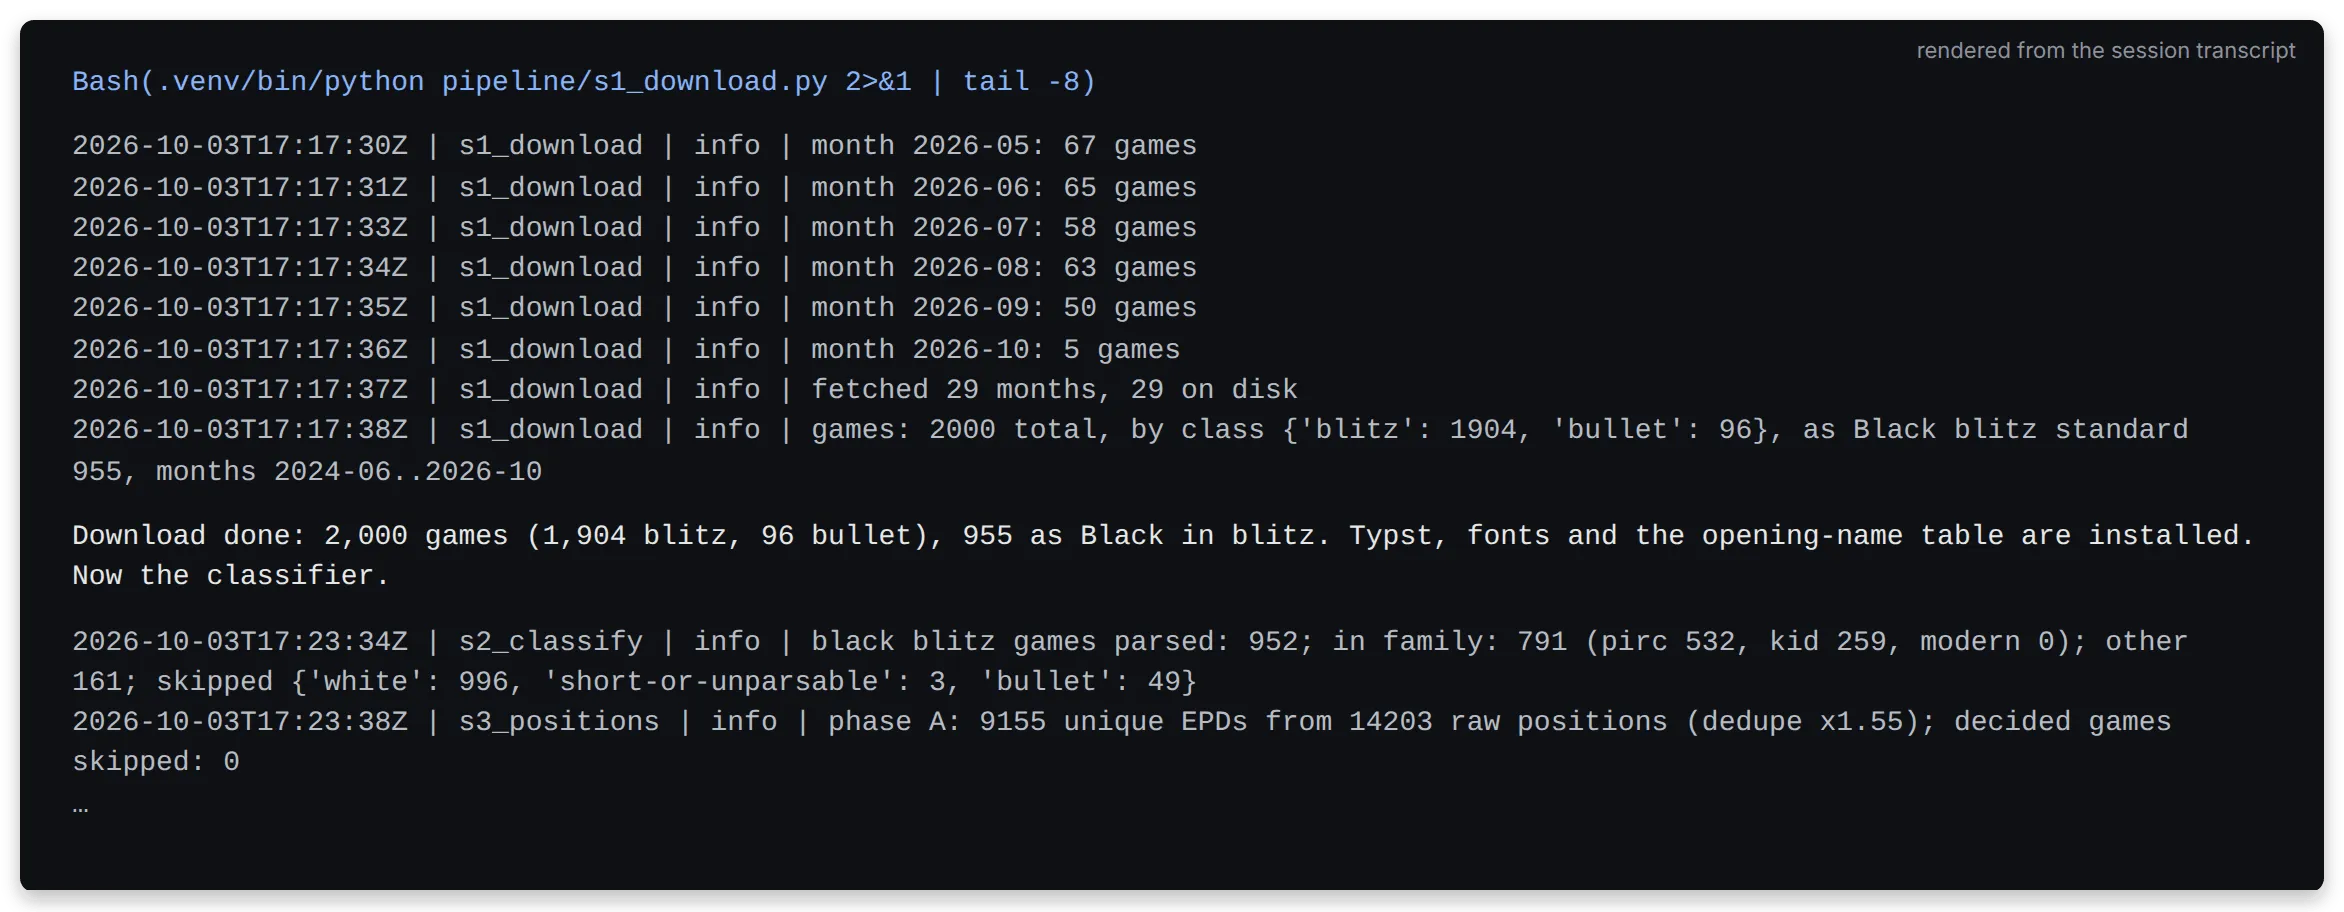Select the log line 'month 2026-05: 67 games'
This screenshot has height=912, width=2344.
[634, 146]
